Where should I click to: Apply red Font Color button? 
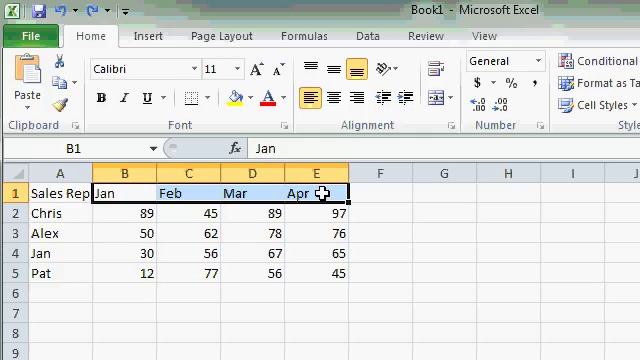pos(268,98)
